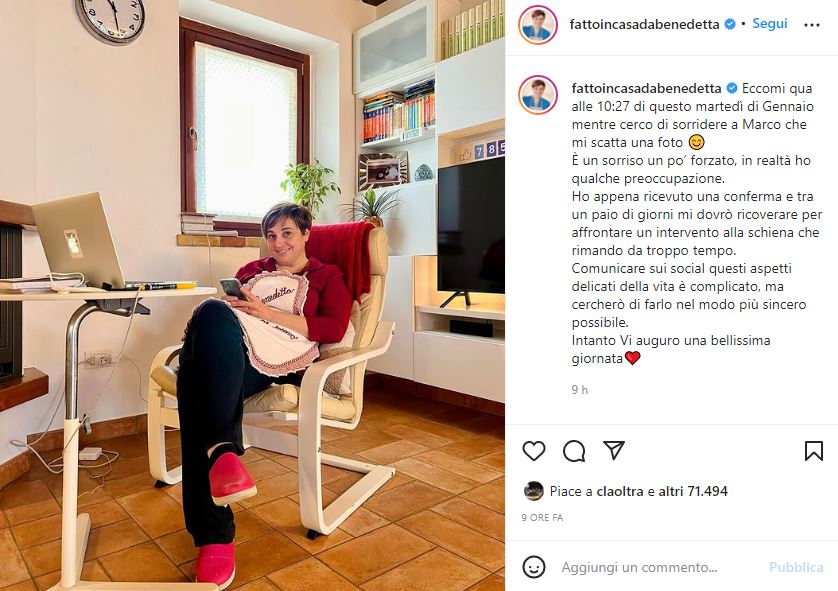Open comments via speech bubble icon
Viewport: 838px width, 591px height.
click(x=574, y=451)
